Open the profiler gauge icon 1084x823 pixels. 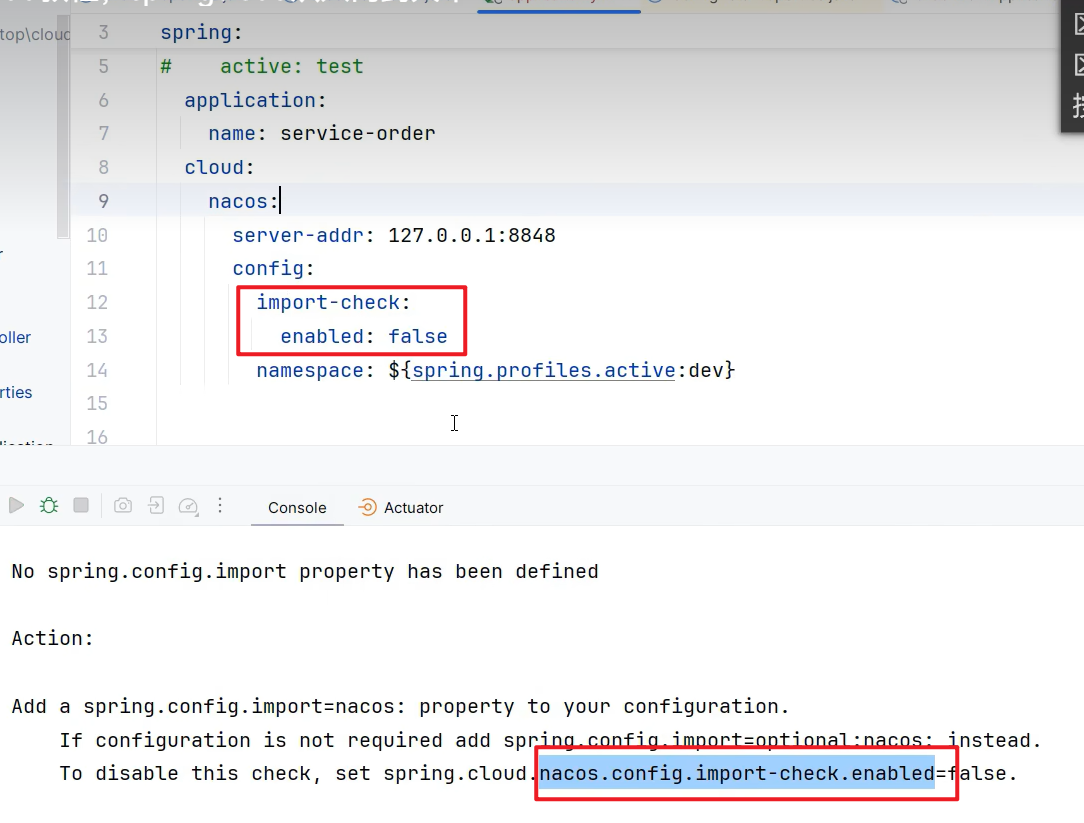tap(188, 506)
